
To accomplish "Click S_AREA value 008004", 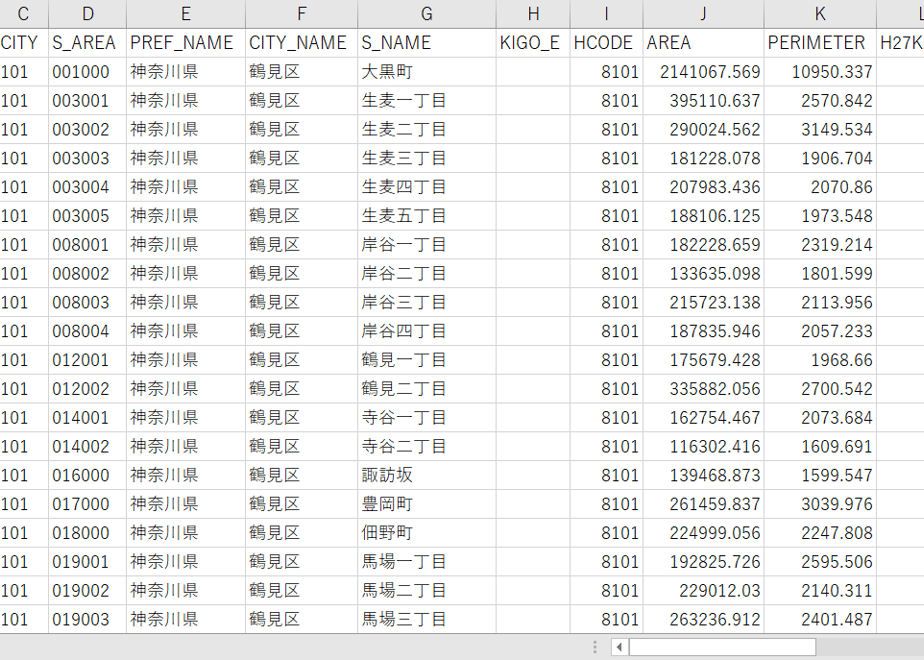I will click(87, 332).
